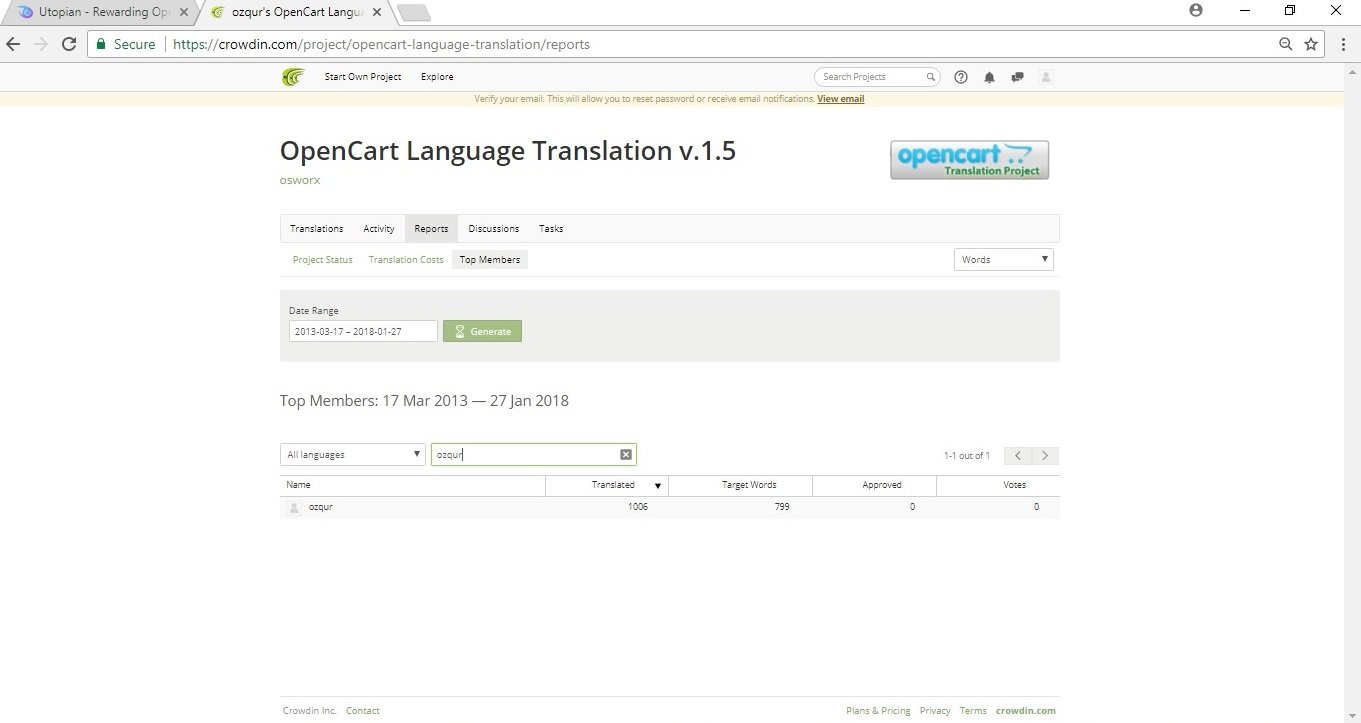This screenshot has height=723, width=1361.
Task: Click the Generate button
Action: tap(482, 331)
